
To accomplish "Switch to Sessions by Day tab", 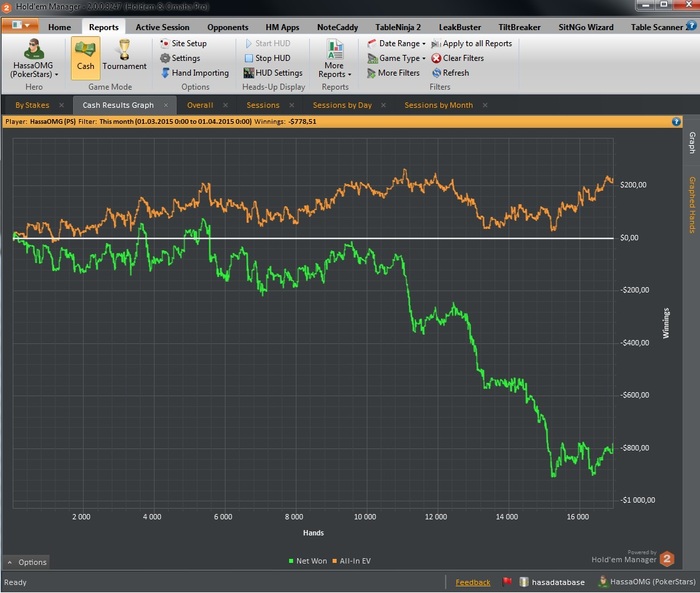I will (x=342, y=105).
